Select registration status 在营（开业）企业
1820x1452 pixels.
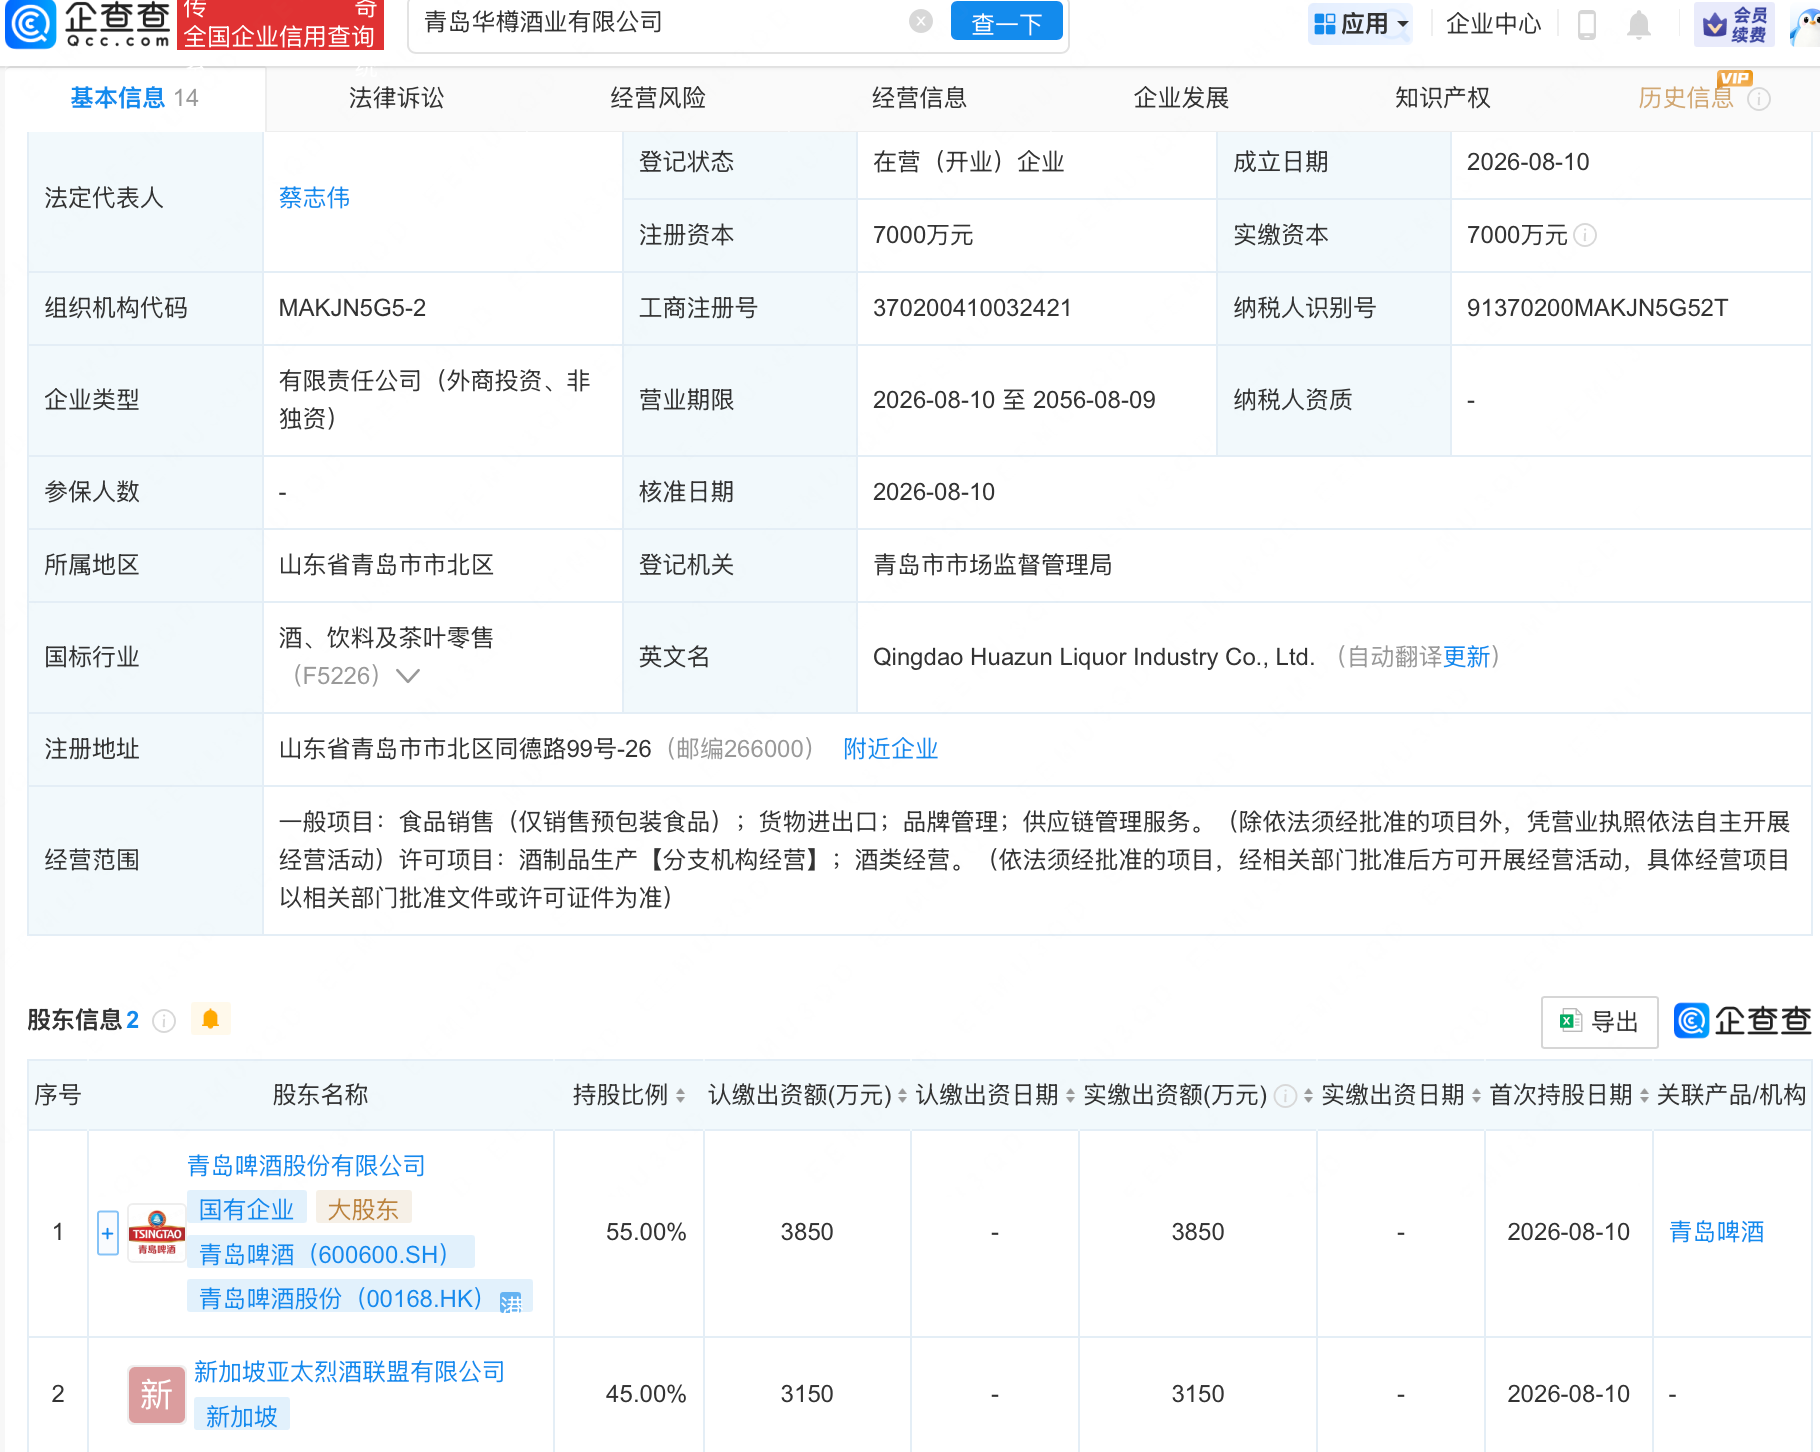[969, 162]
